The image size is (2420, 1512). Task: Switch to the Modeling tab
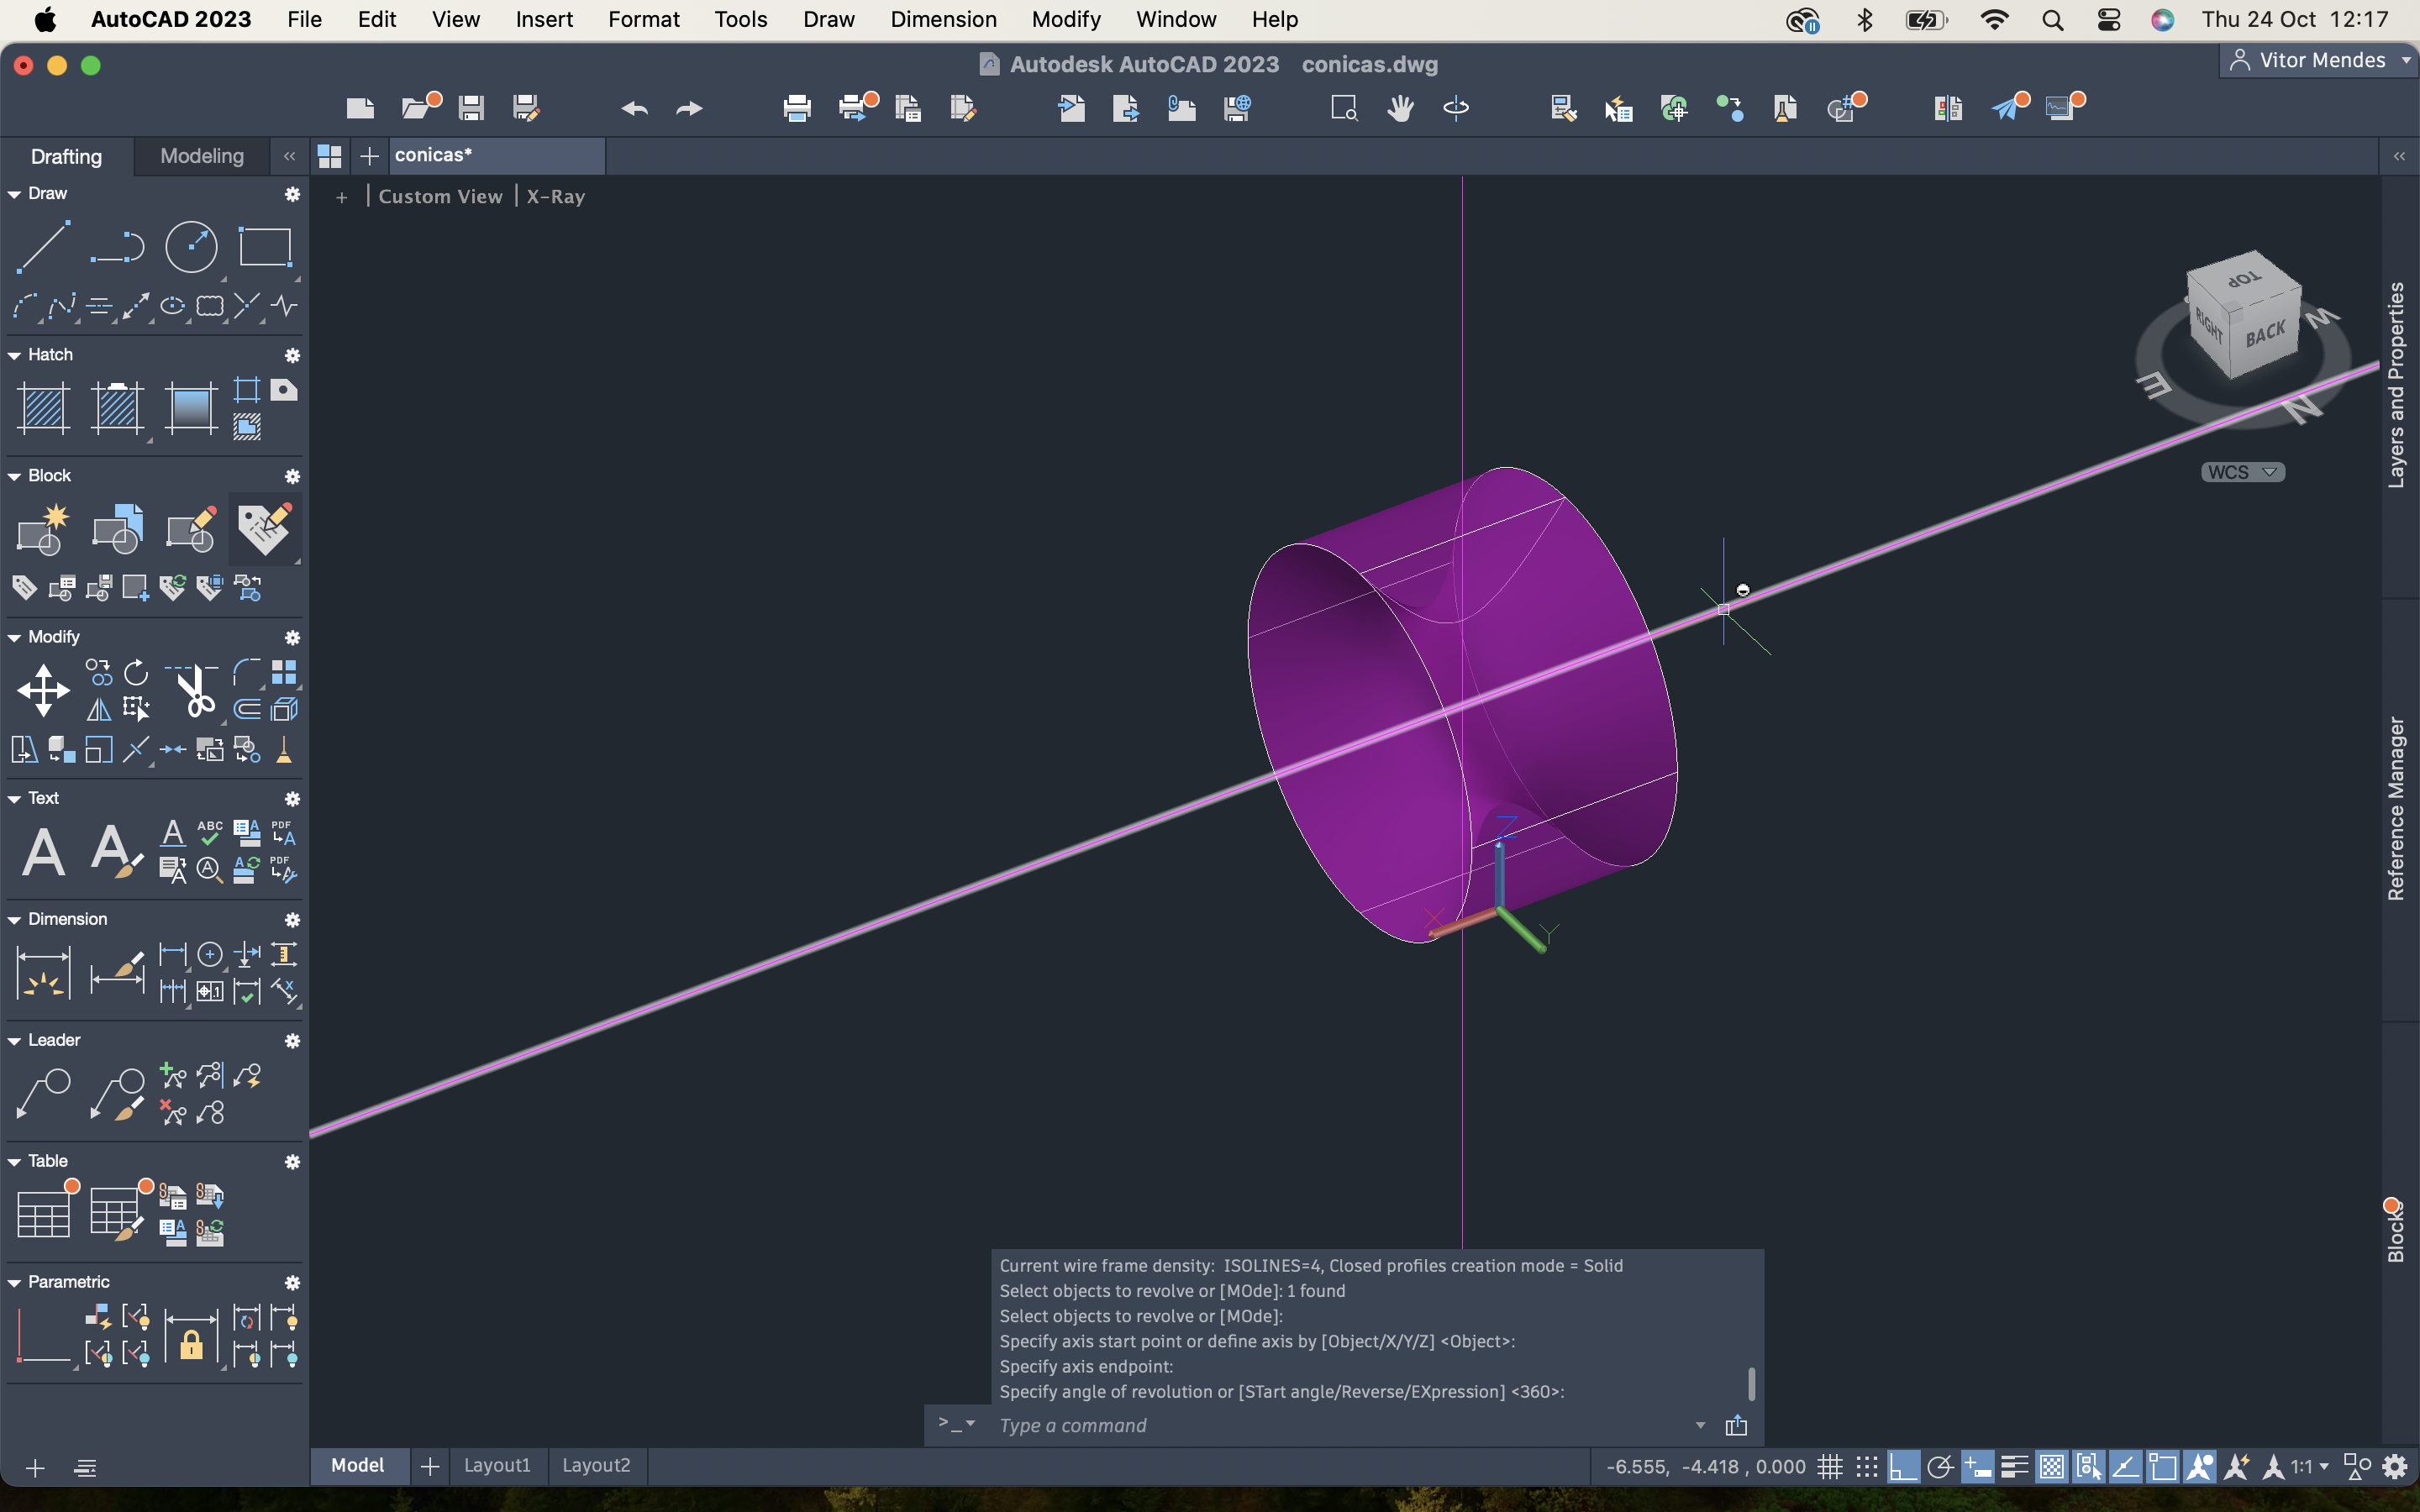201,156
